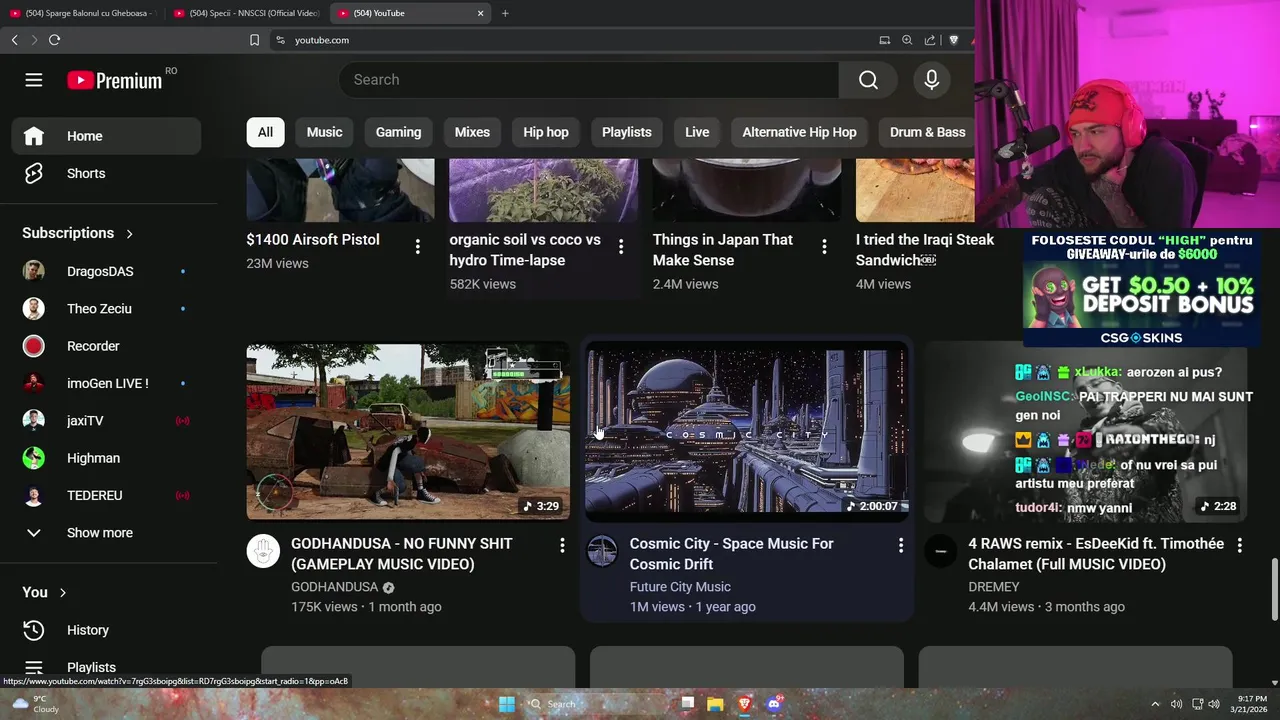Open File Explorer from the taskbar
Viewport: 1280px width, 720px height.
coord(715,704)
